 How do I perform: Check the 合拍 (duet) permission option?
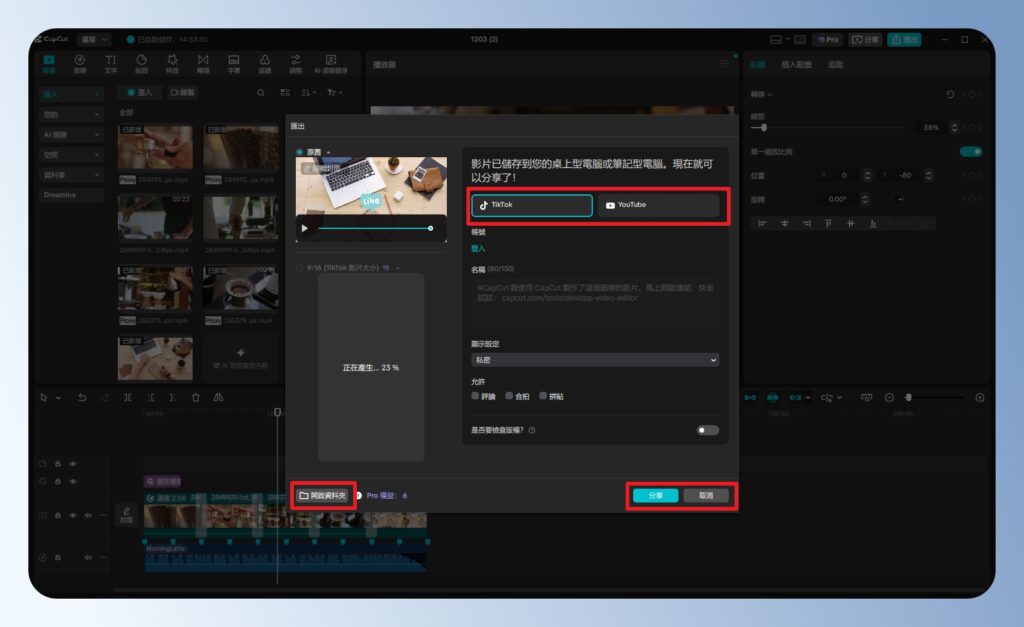pos(510,396)
